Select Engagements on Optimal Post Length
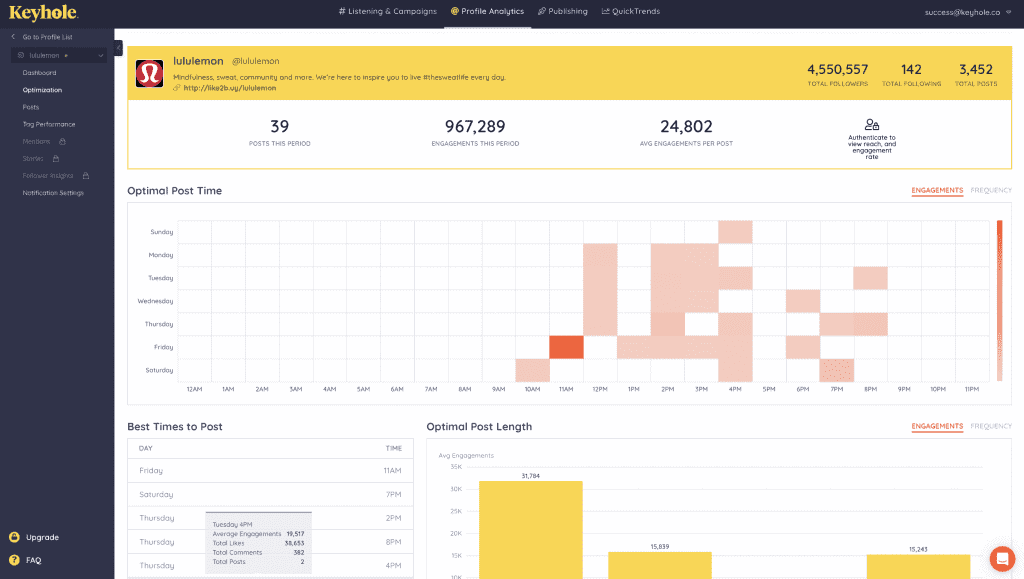The image size is (1024, 579). pos(937,426)
